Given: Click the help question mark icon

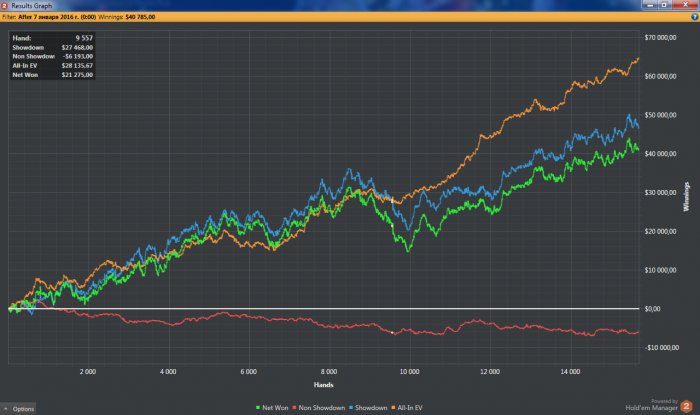Looking at the screenshot, I should tap(694, 17).
